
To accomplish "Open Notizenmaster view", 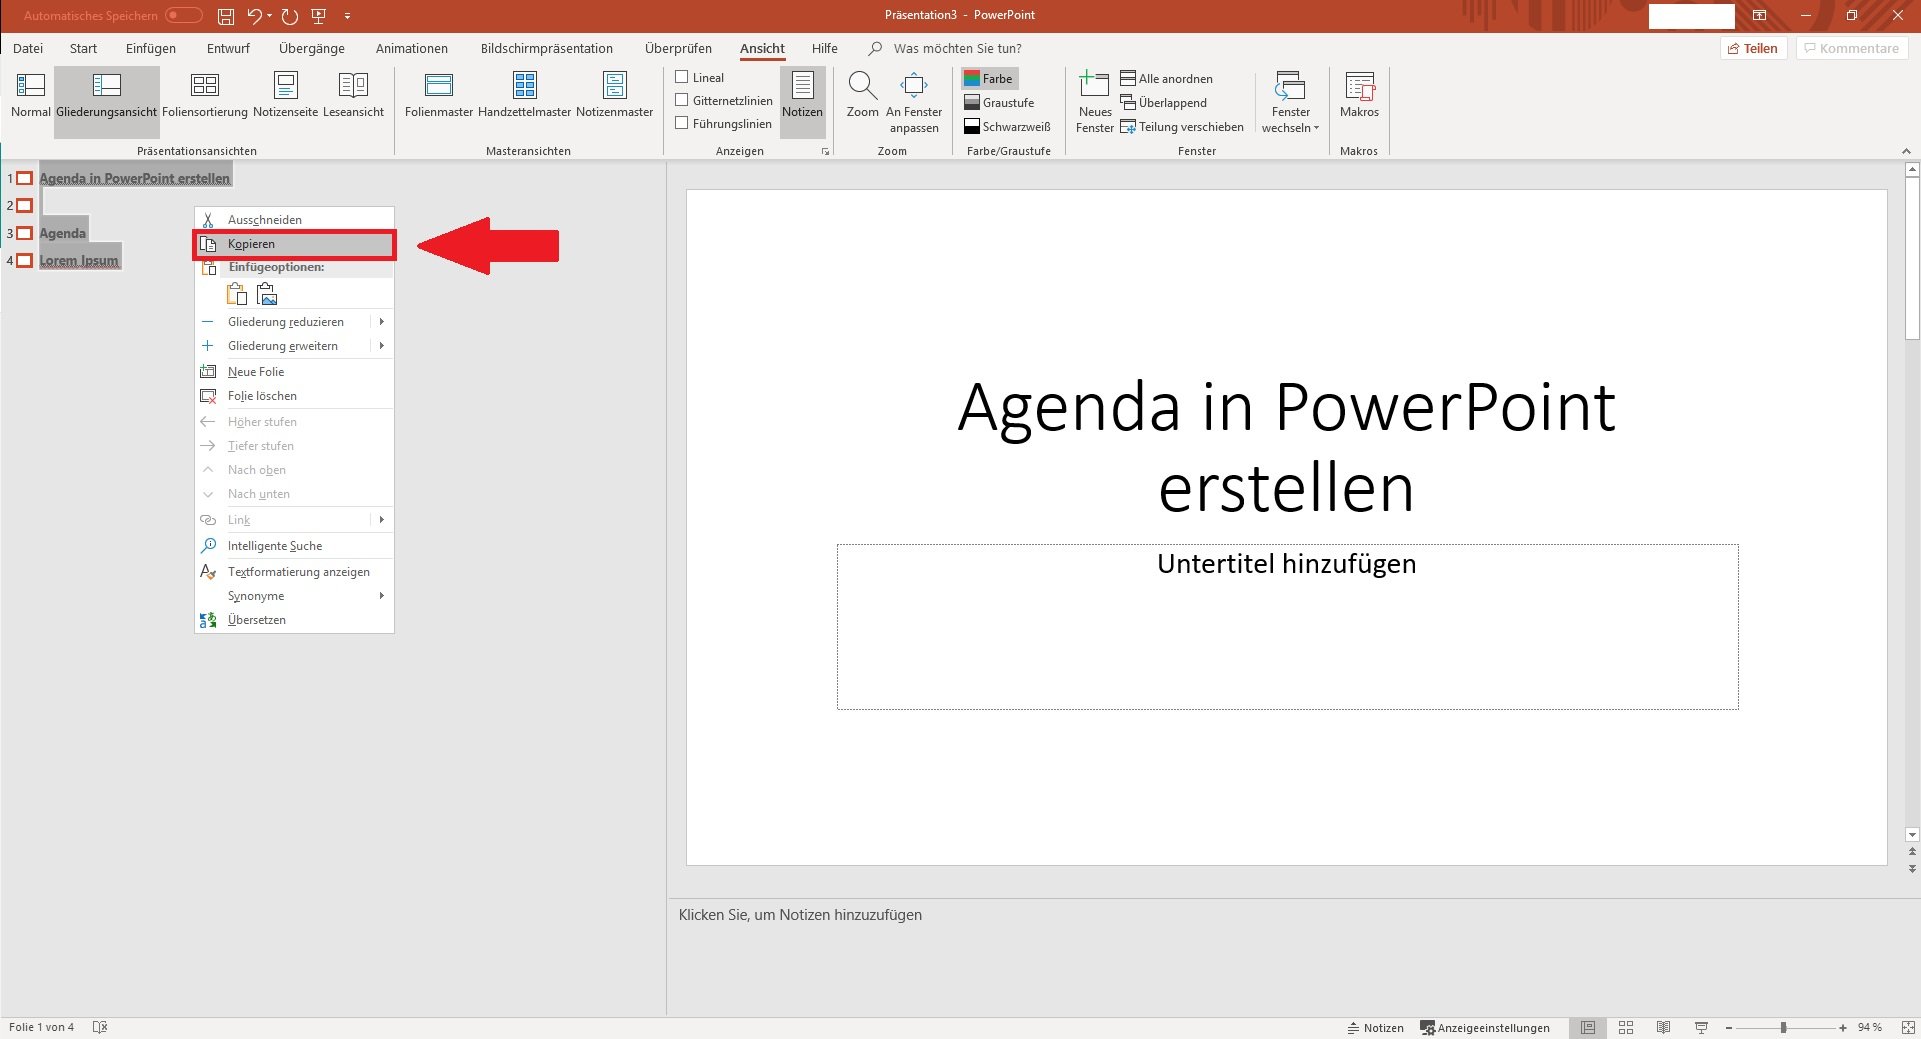I will (x=615, y=96).
